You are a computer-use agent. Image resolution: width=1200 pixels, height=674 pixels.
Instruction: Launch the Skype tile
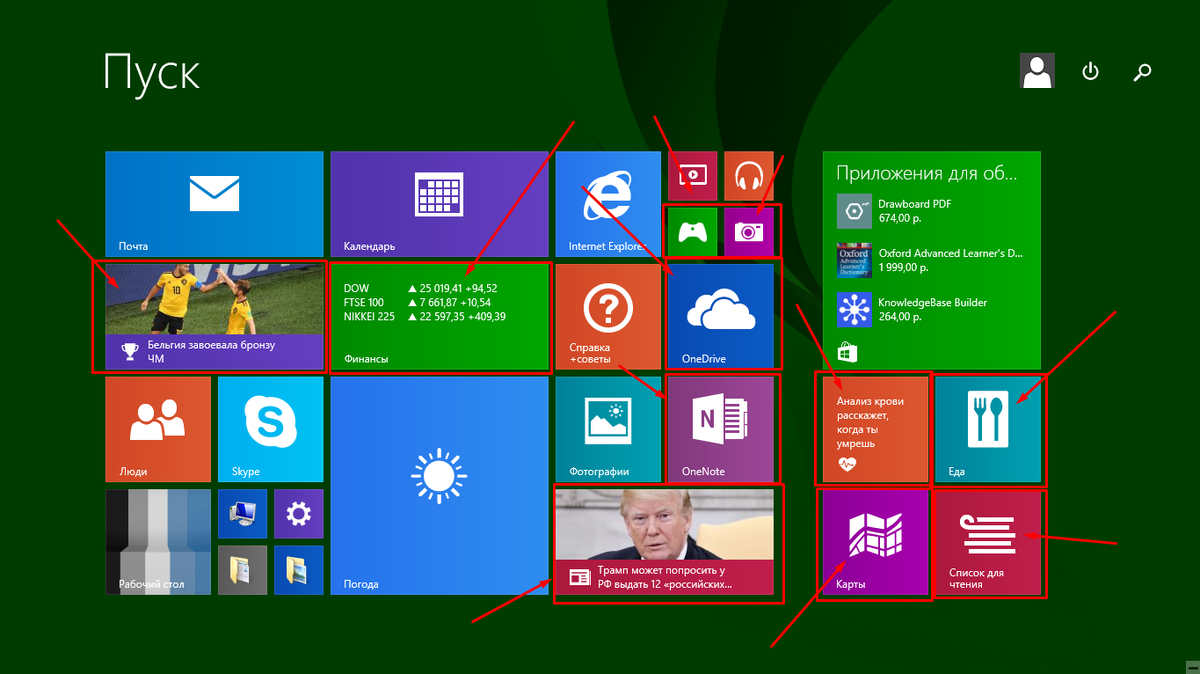tap(270, 429)
